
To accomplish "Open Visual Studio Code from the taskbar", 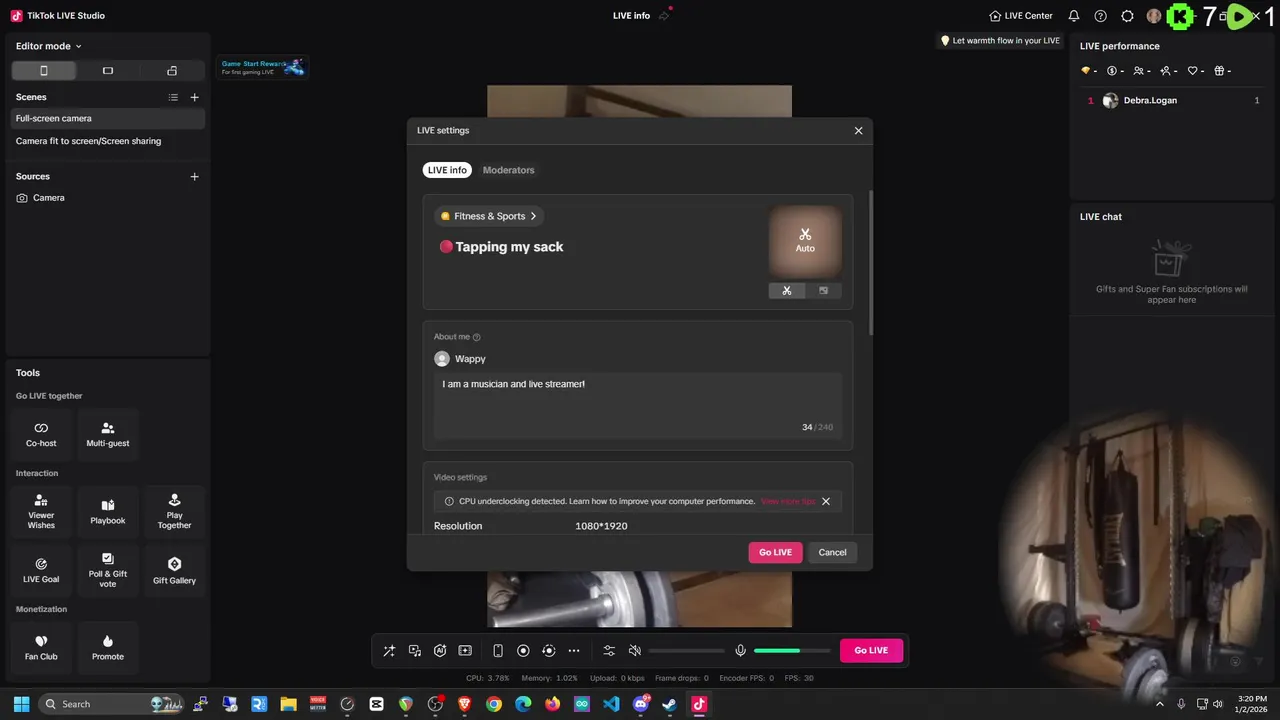I will 611,704.
